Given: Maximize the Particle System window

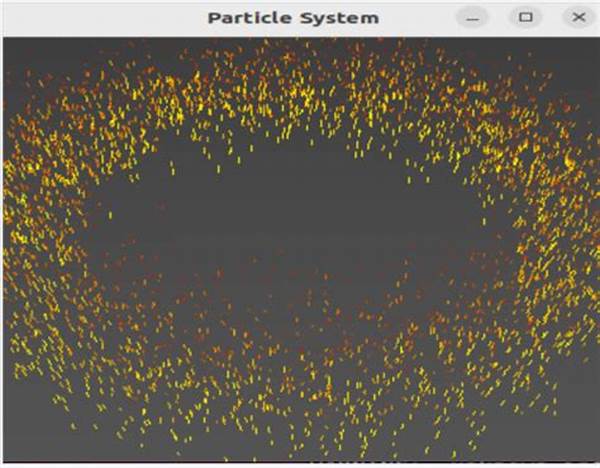Looking at the screenshot, I should tap(525, 18).
